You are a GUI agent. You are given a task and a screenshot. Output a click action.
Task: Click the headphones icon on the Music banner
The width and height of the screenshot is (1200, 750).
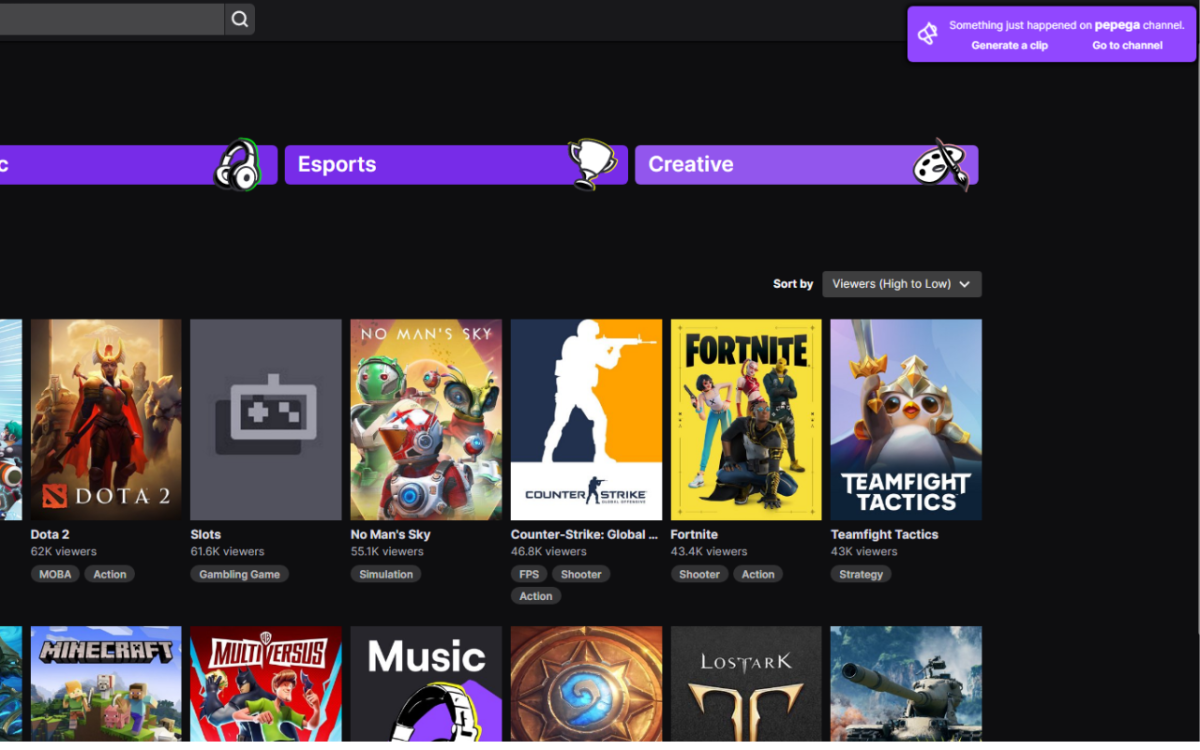(237, 165)
